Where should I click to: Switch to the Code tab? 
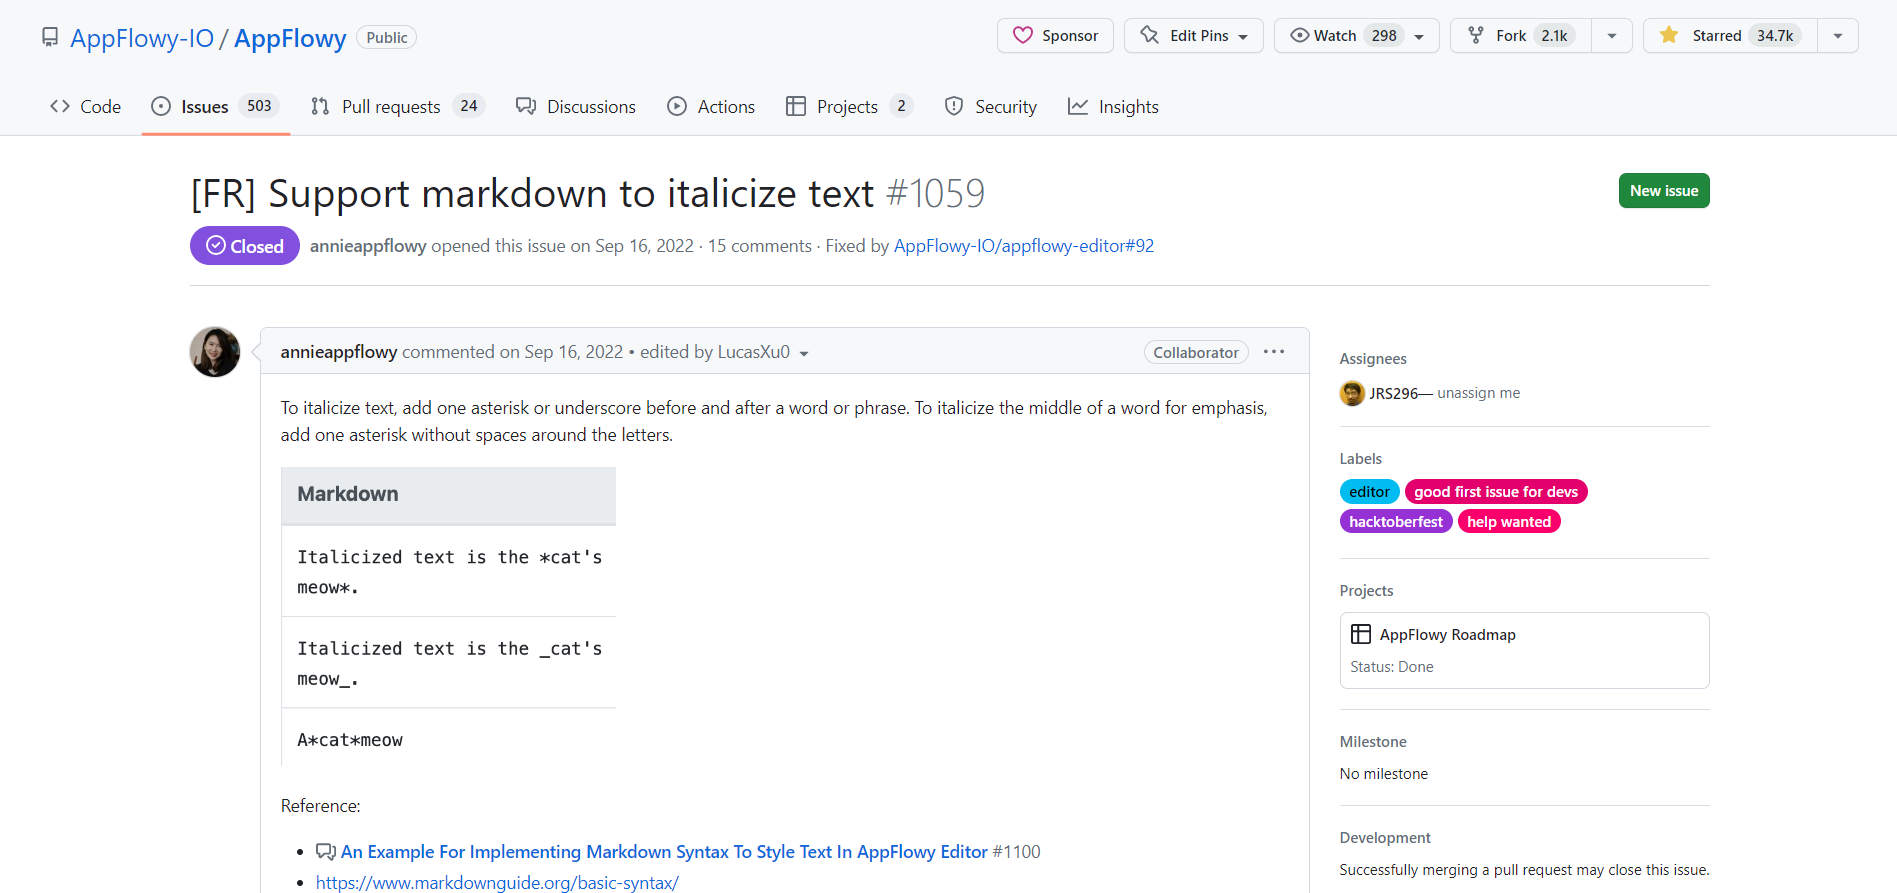[86, 106]
